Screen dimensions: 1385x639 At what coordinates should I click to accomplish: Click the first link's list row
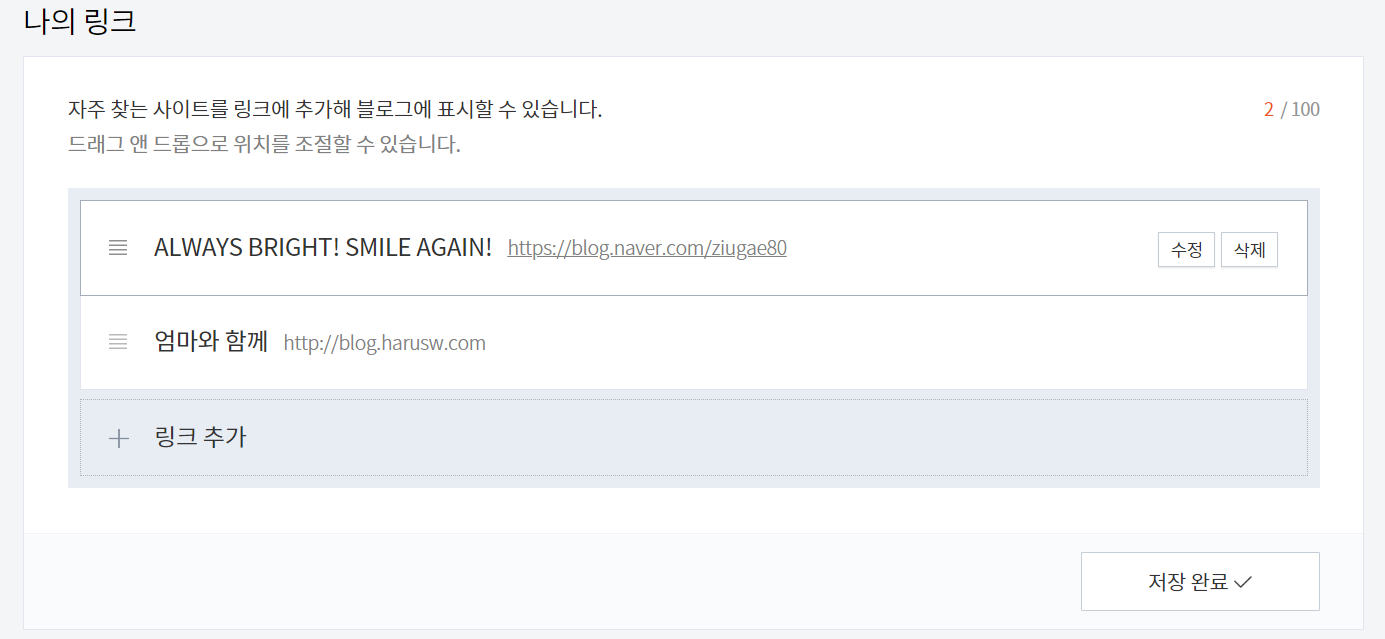click(692, 247)
